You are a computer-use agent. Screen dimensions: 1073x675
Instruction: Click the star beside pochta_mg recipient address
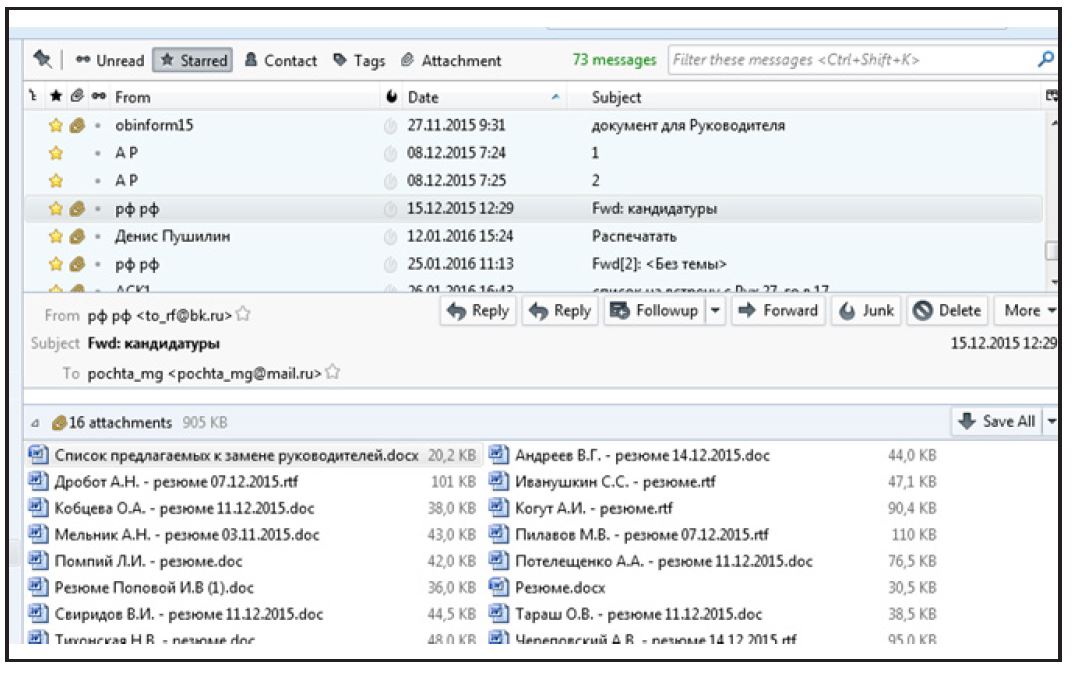(332, 373)
